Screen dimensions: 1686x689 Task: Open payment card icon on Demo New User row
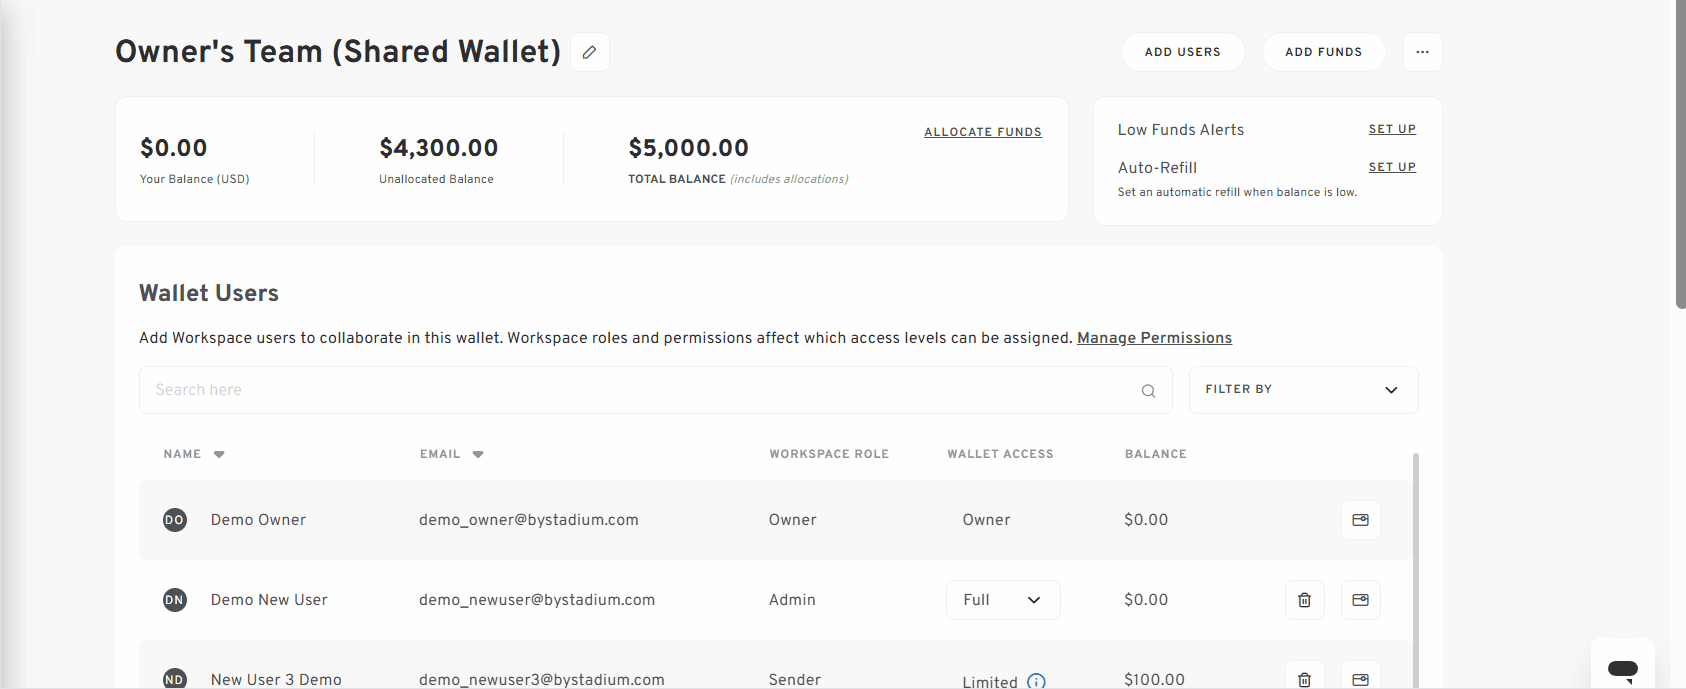(x=1360, y=600)
